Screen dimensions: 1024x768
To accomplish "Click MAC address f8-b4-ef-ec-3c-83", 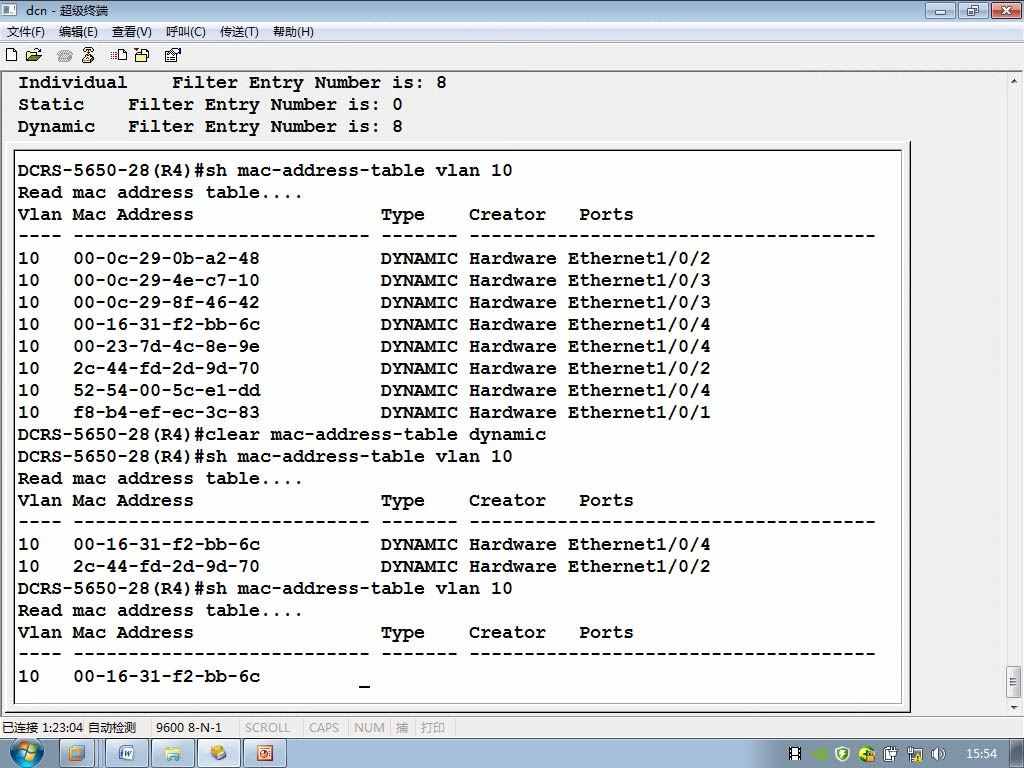I will click(167, 413).
